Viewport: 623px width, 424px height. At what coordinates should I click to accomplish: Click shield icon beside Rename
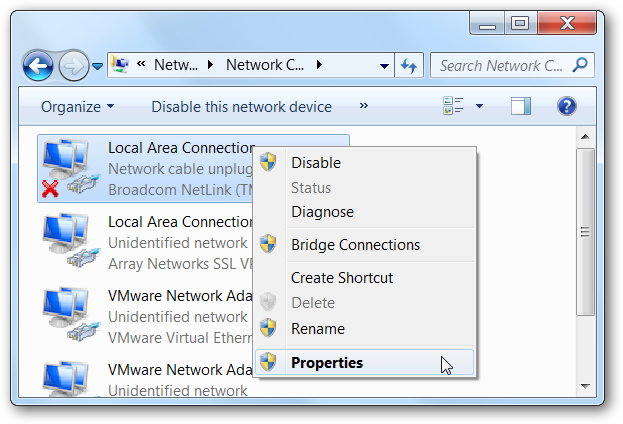pos(268,327)
